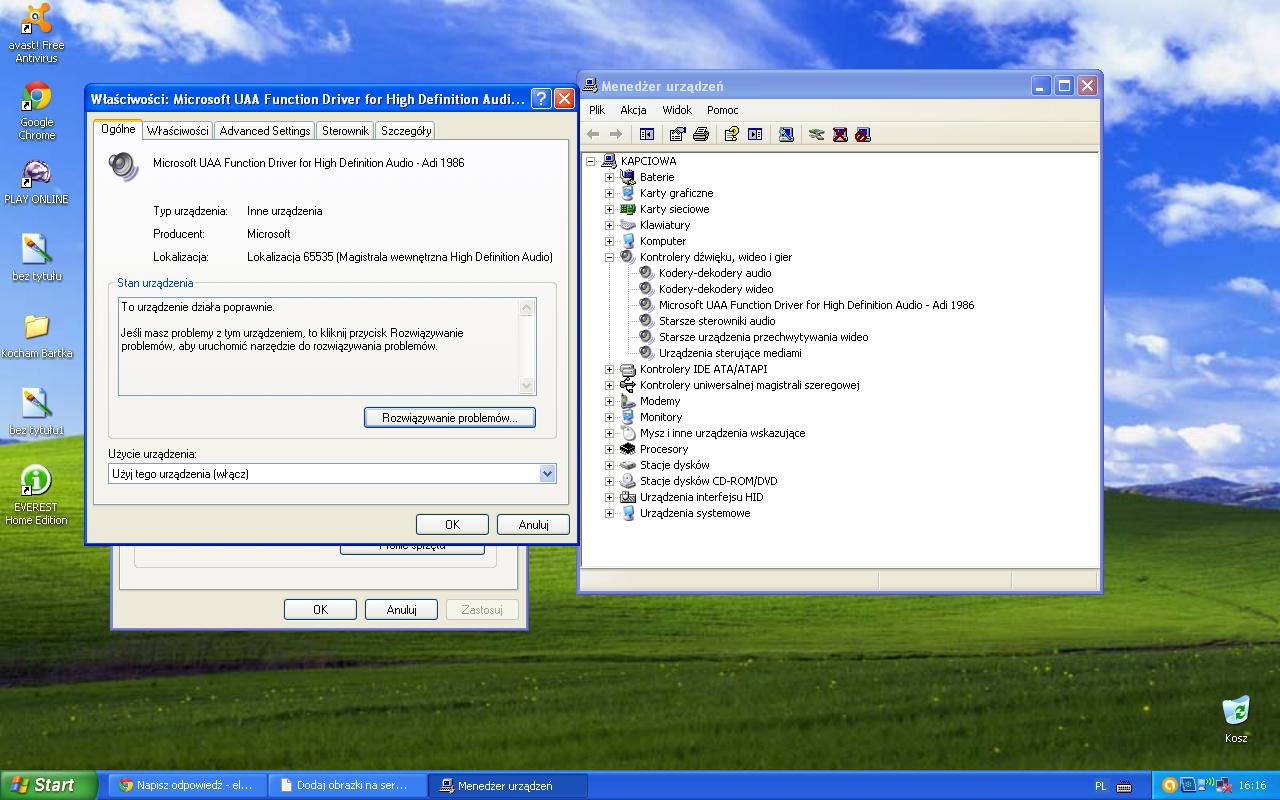Click the Forward arrow in Device Manager toolbar
The height and width of the screenshot is (800, 1280).
point(616,134)
